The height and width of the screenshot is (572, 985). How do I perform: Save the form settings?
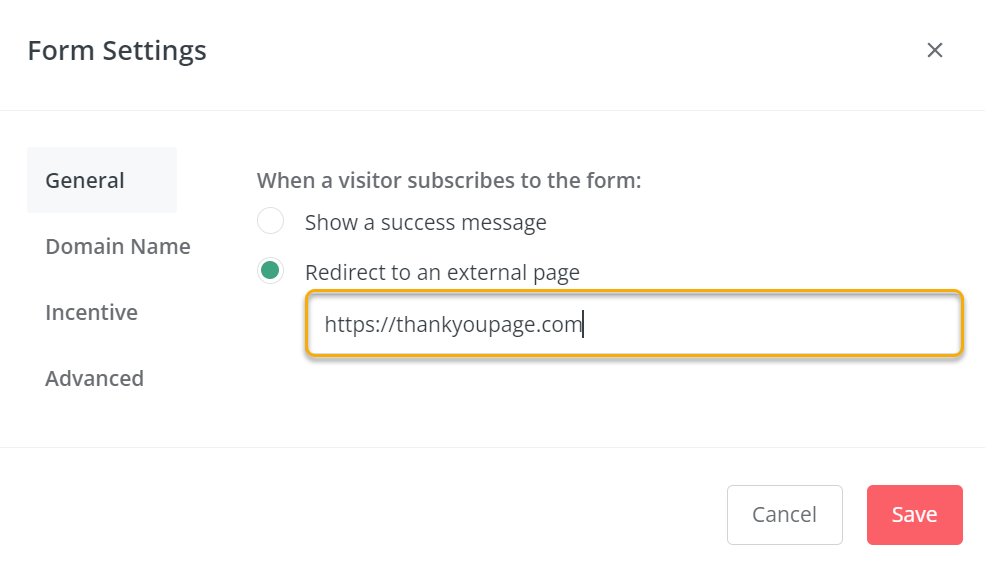click(x=914, y=515)
